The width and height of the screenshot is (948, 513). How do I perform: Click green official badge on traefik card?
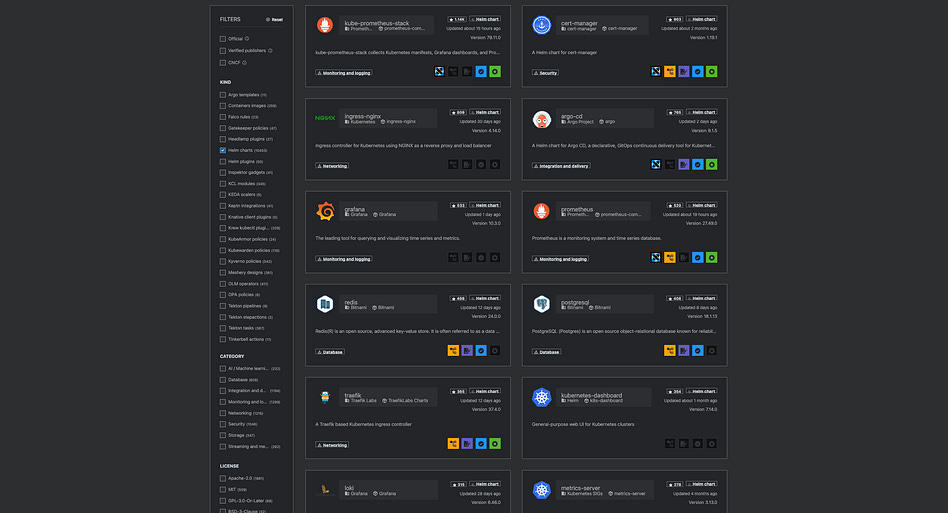(495, 444)
